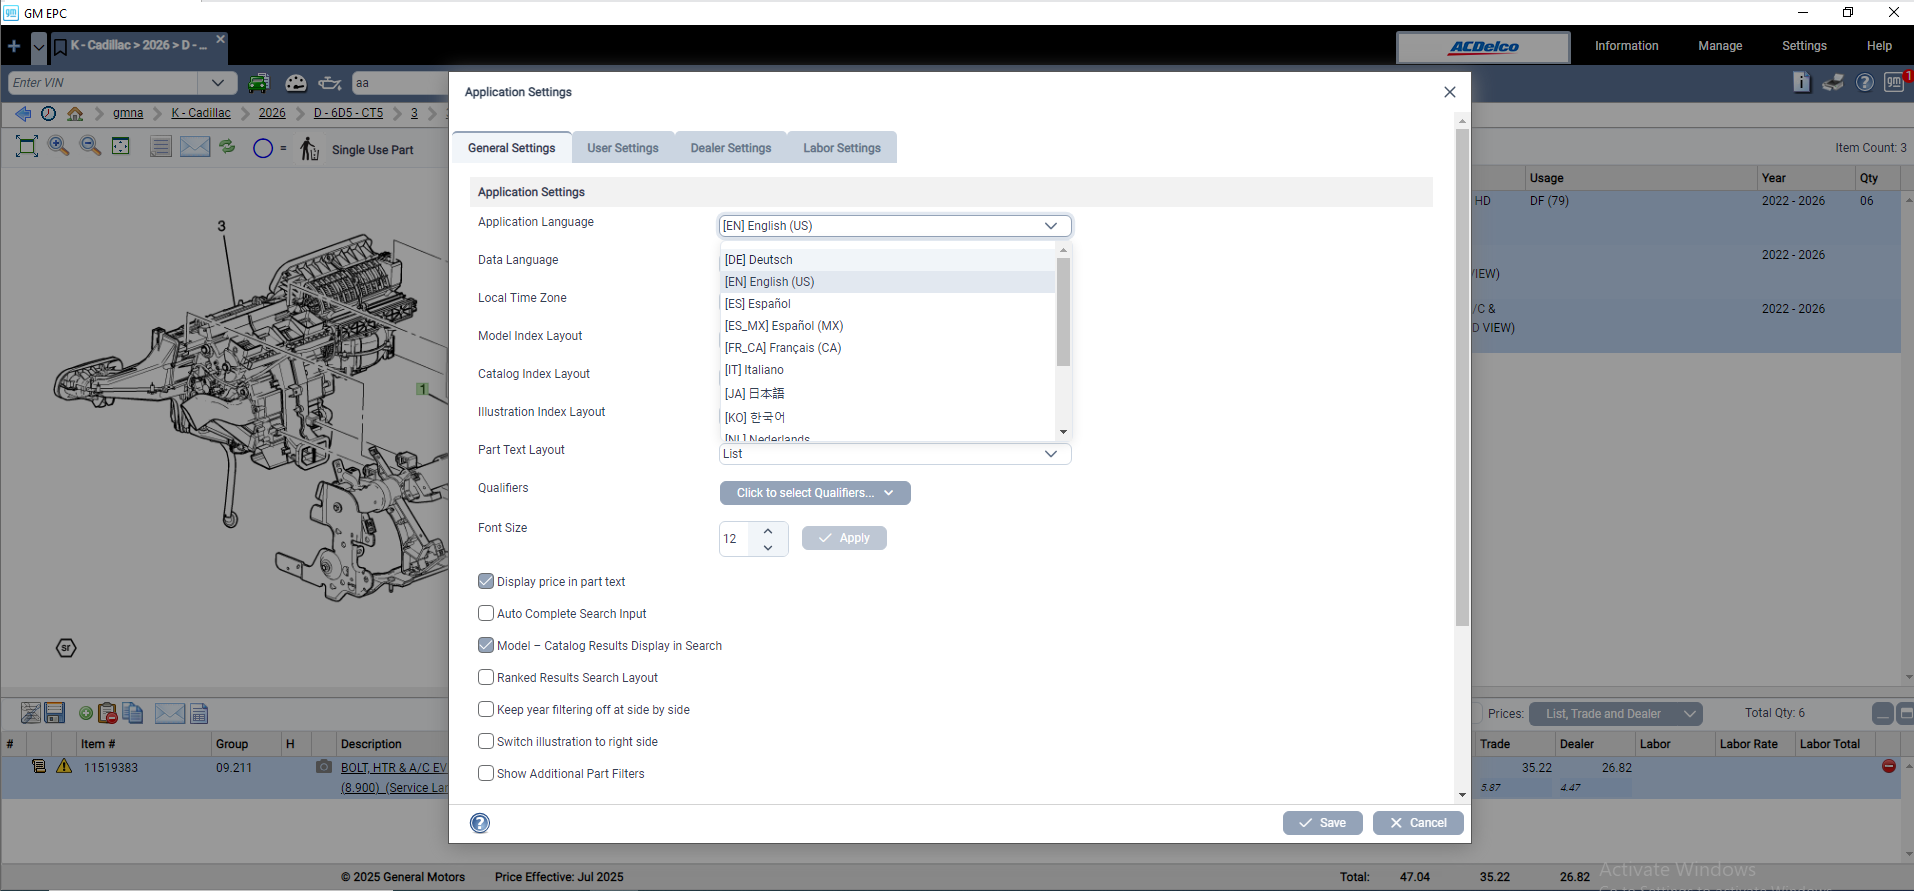1914x891 pixels.
Task: Click the yellow warning triangle icon
Action: pyautogui.click(x=64, y=766)
